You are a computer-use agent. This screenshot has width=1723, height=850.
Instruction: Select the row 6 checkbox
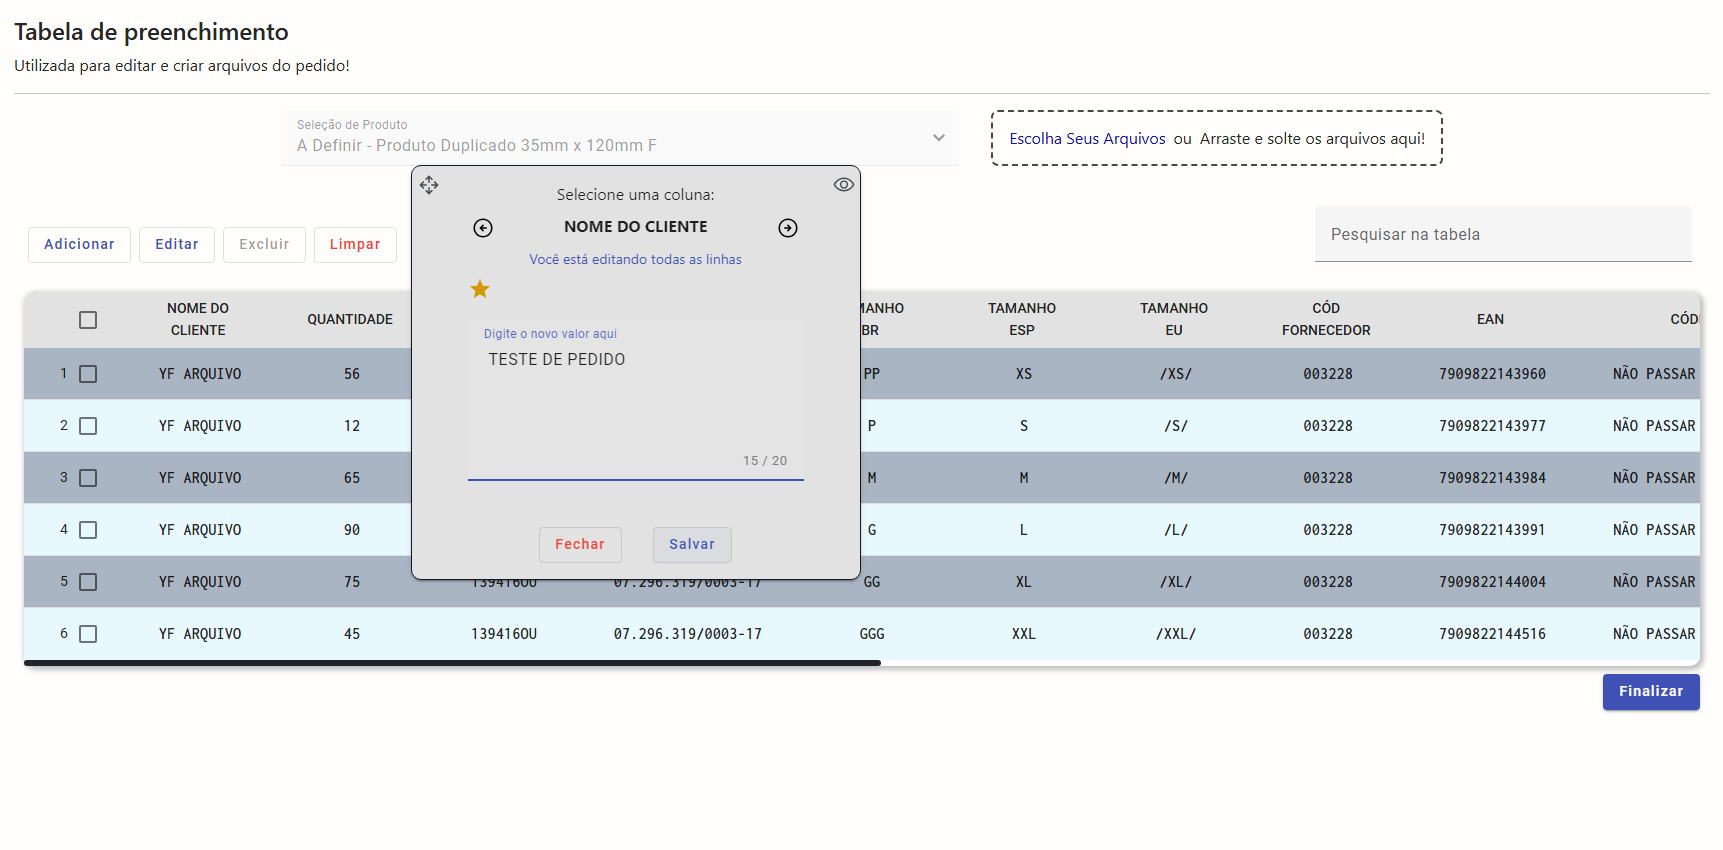[x=88, y=634]
